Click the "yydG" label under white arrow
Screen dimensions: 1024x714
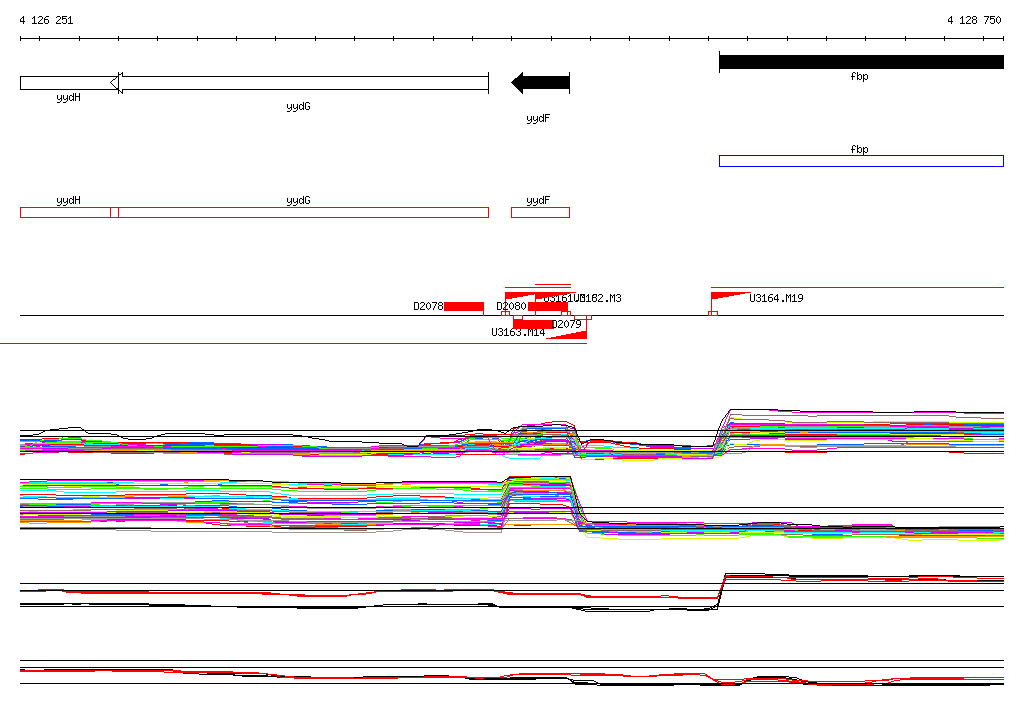click(x=298, y=106)
